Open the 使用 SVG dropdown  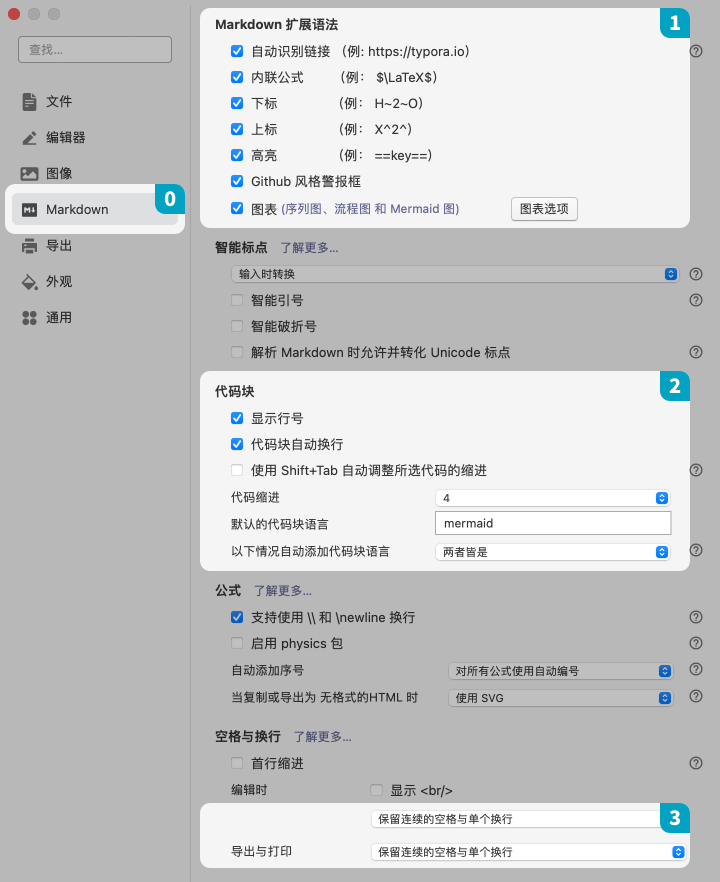(x=560, y=698)
